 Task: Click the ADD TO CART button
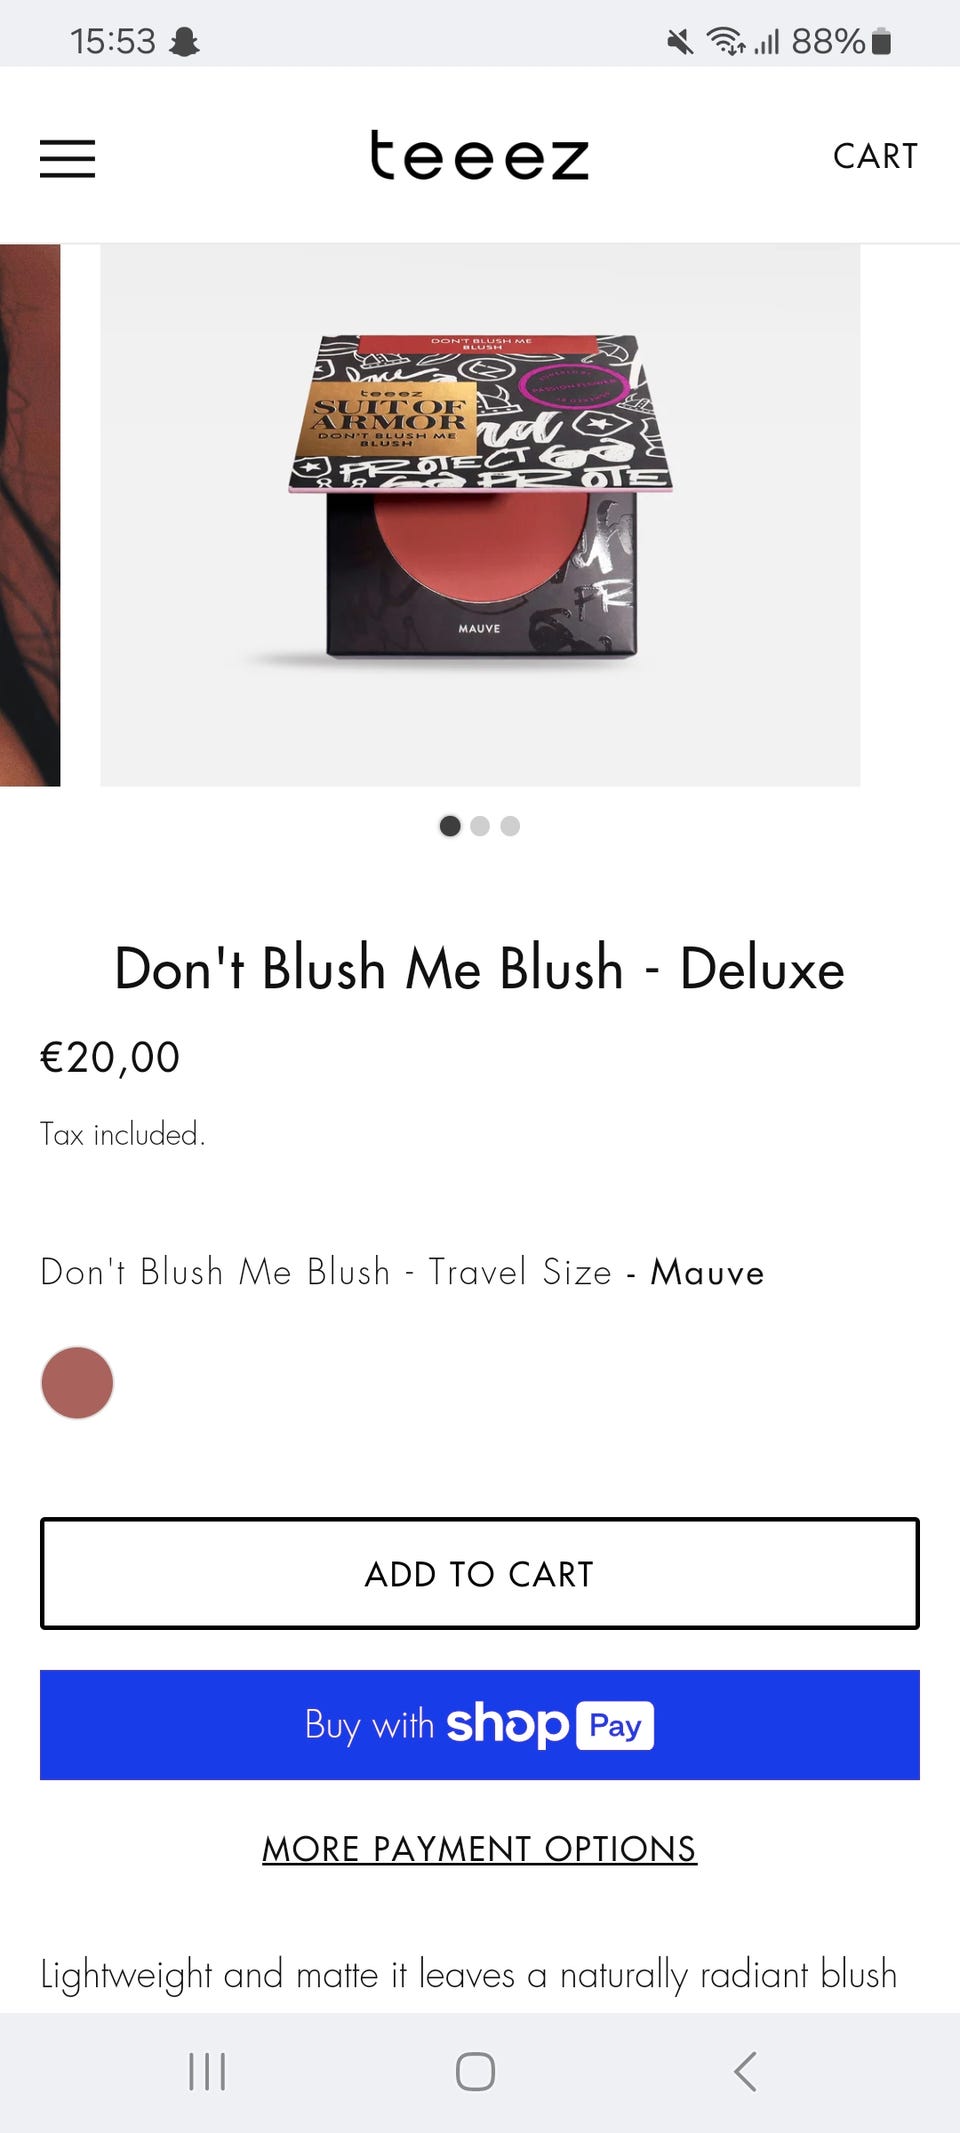coord(480,1574)
